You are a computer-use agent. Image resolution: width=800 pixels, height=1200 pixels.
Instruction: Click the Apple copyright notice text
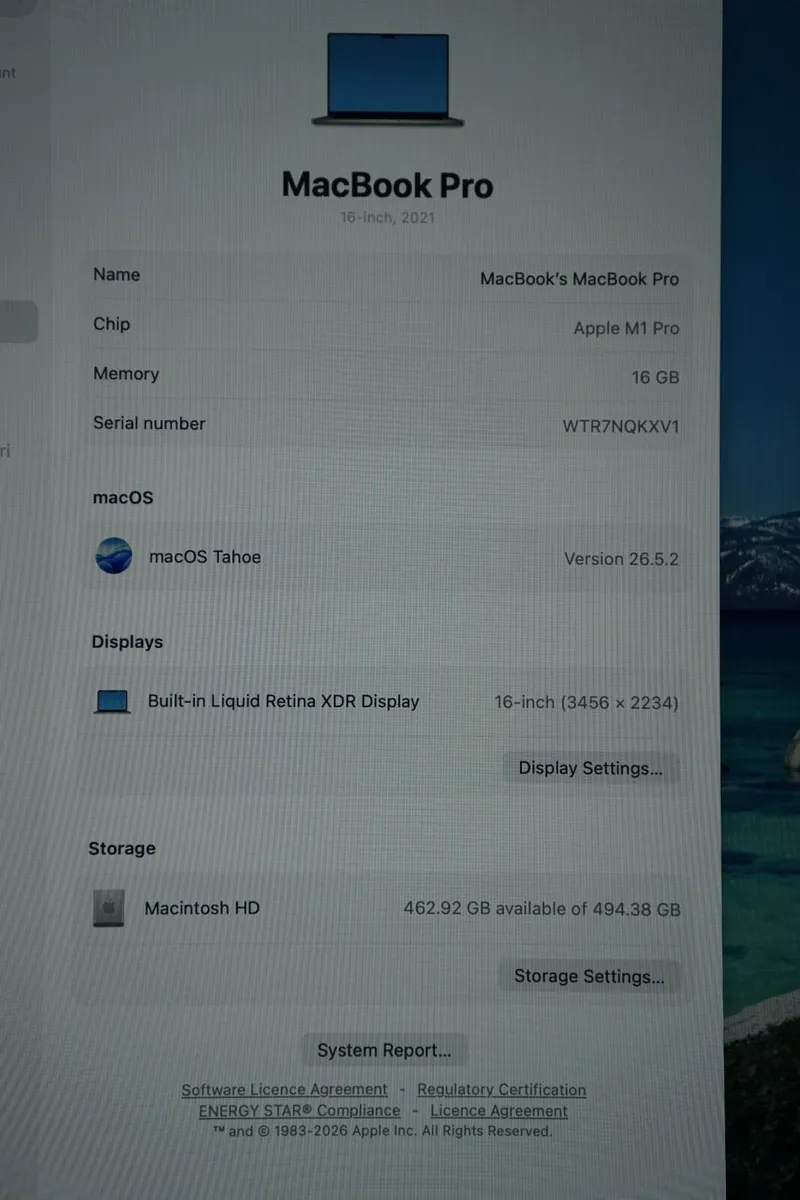point(382,1131)
